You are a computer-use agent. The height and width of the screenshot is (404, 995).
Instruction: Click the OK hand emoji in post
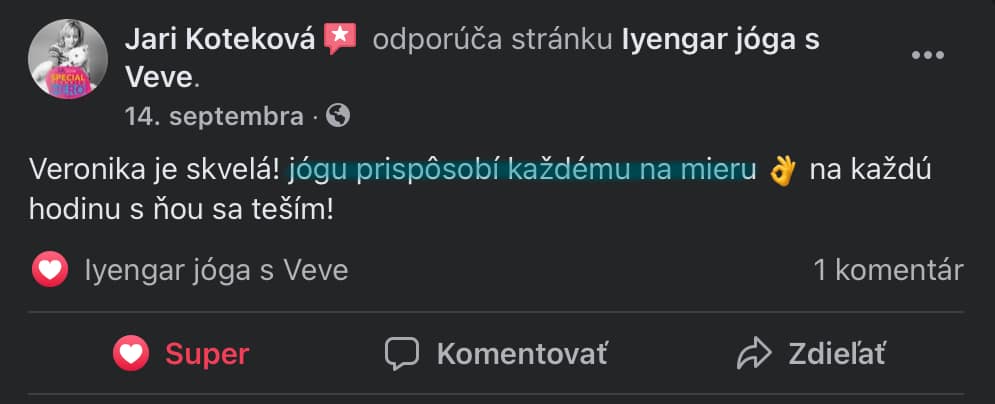pyautogui.click(x=782, y=171)
